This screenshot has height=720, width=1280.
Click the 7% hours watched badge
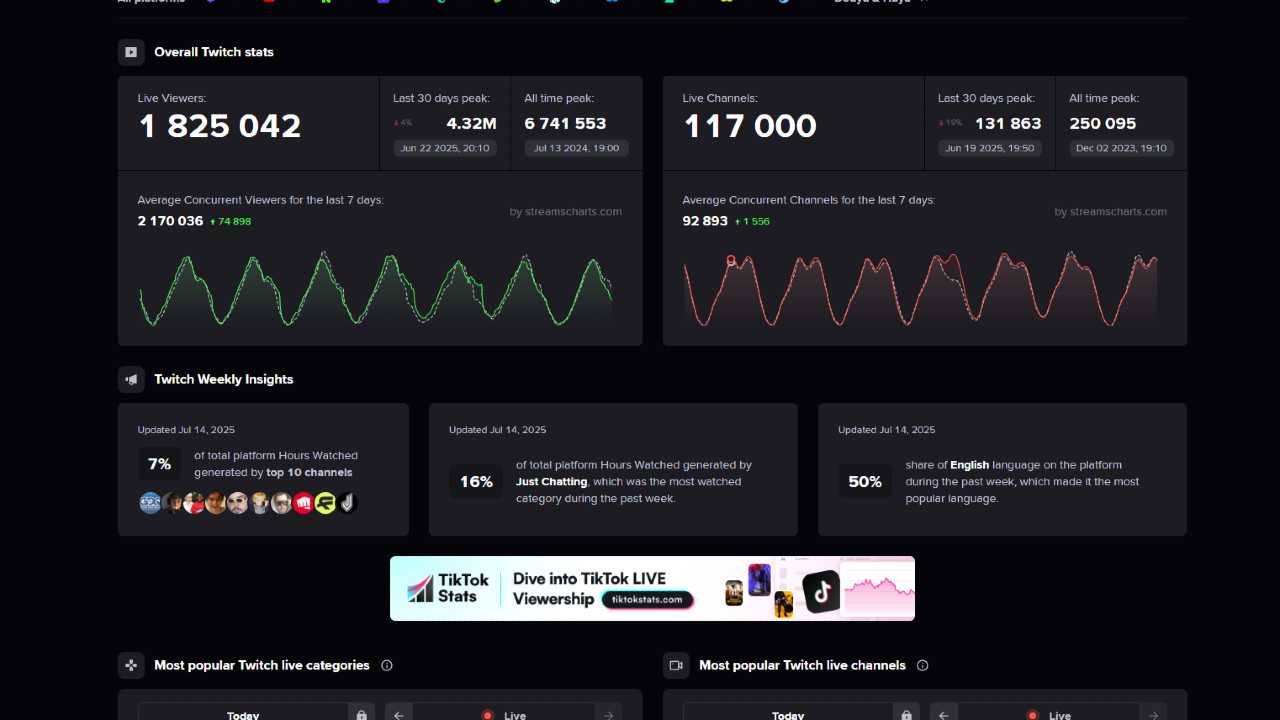tap(160, 464)
